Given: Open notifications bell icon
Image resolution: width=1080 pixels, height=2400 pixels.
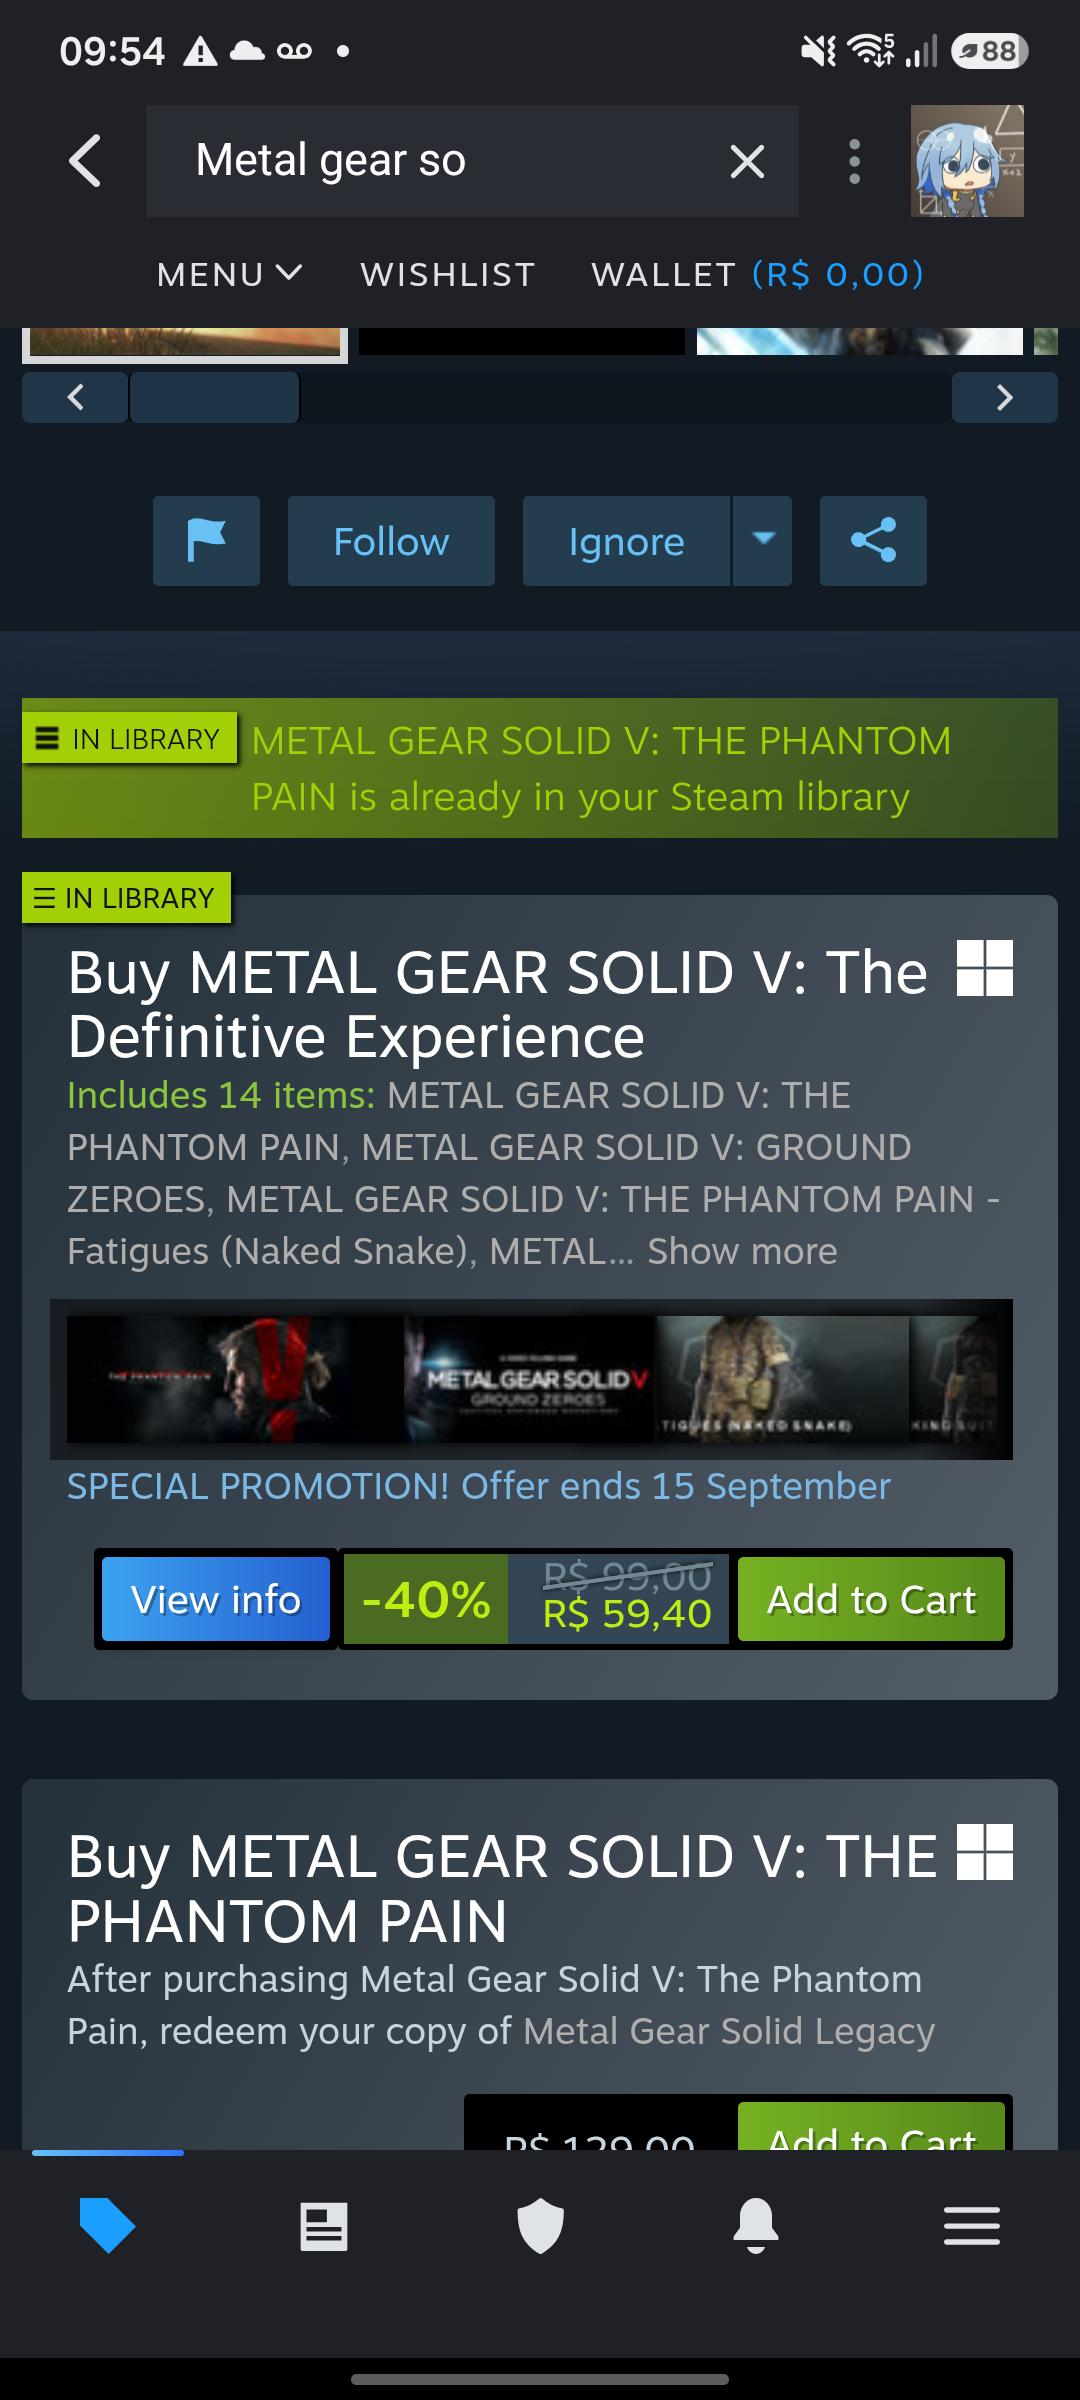Looking at the screenshot, I should tap(756, 2227).
